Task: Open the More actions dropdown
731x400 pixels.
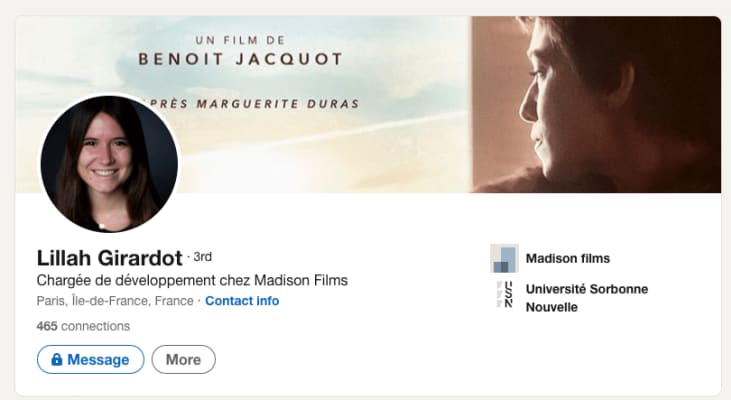Action: pyautogui.click(x=183, y=360)
